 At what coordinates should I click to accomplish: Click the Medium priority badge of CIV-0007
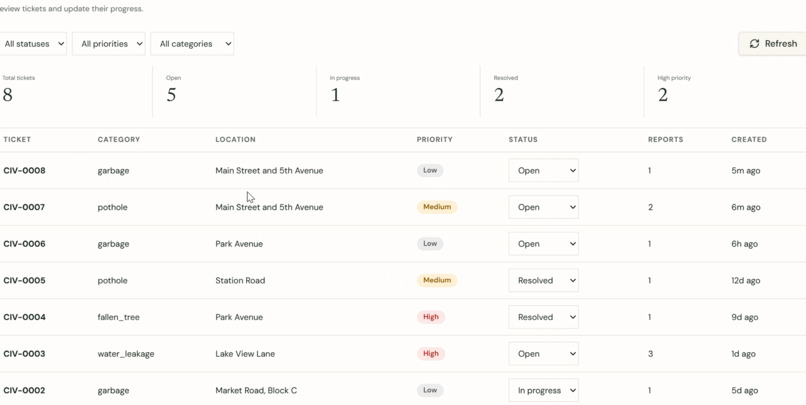(437, 207)
